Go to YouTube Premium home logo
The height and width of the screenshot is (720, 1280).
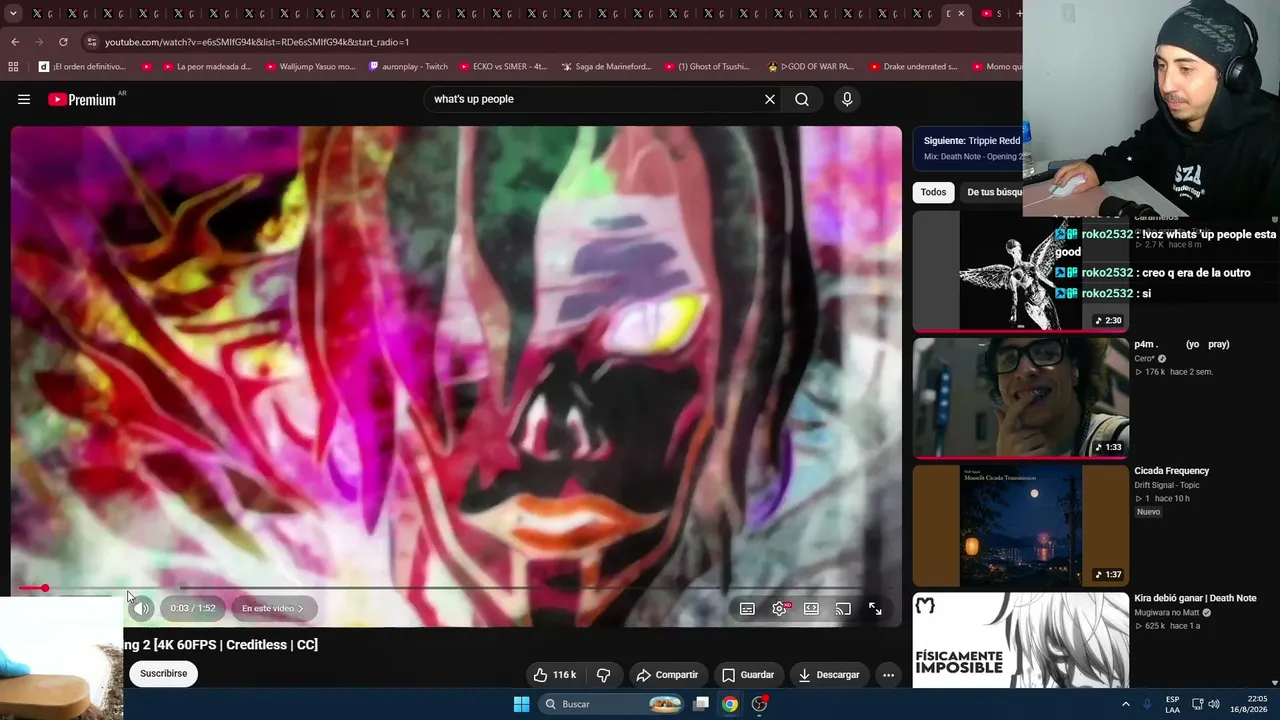point(82,99)
